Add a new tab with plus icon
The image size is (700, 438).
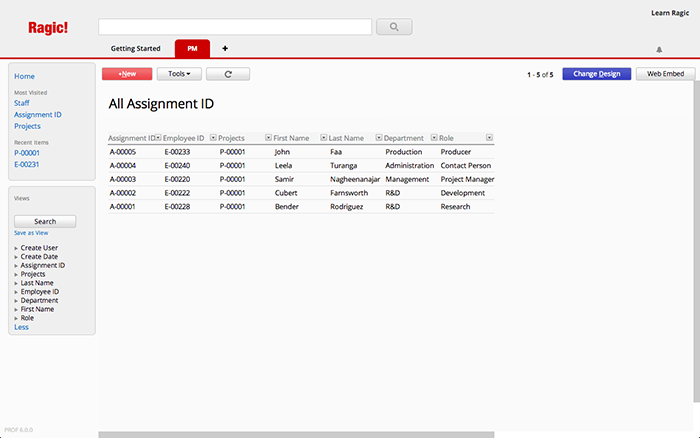coord(225,48)
